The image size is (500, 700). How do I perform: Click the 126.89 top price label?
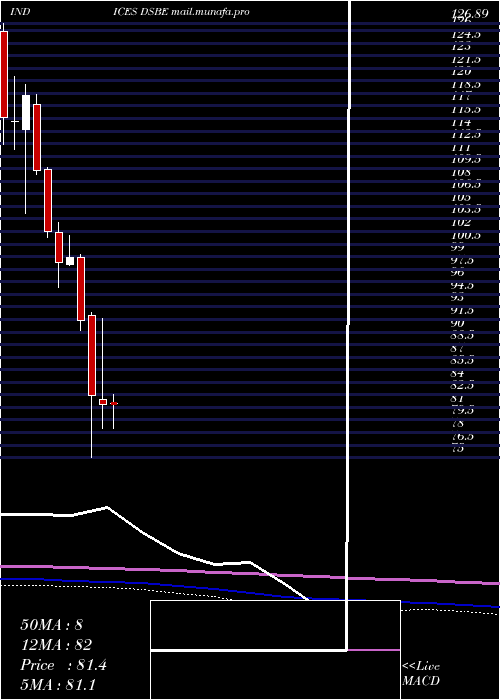click(468, 13)
